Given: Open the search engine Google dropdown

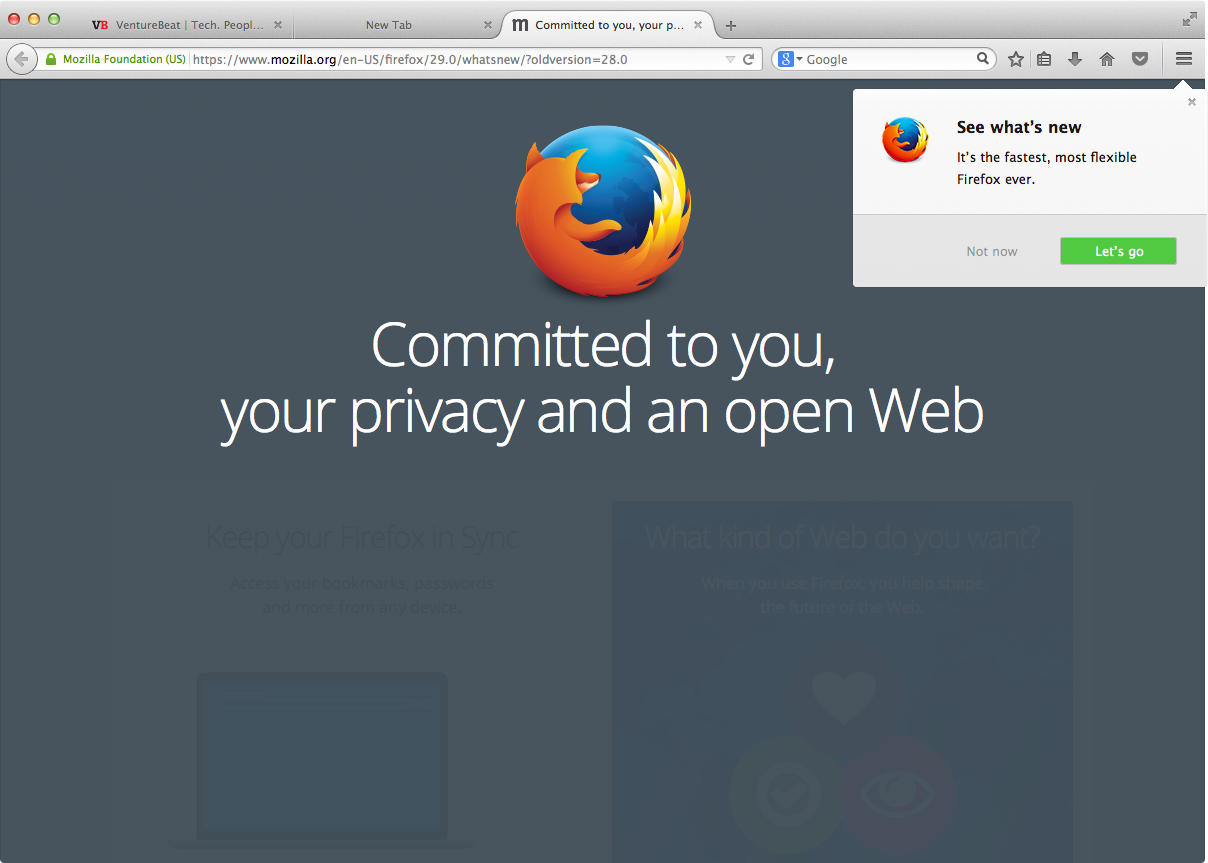Looking at the screenshot, I should pos(790,59).
